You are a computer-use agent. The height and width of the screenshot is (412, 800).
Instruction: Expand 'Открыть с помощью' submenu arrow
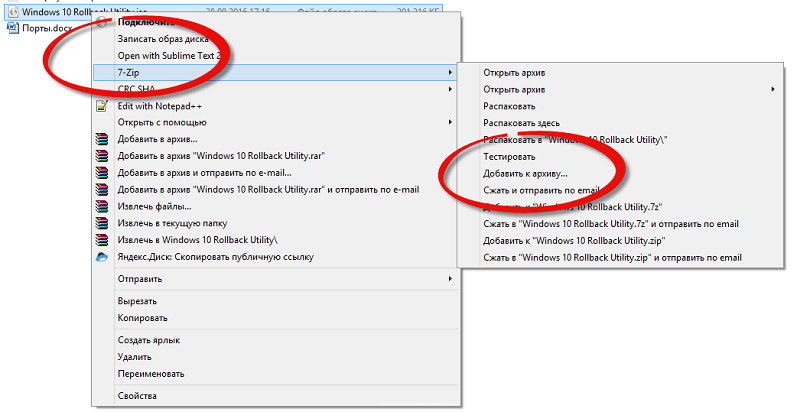coord(450,122)
